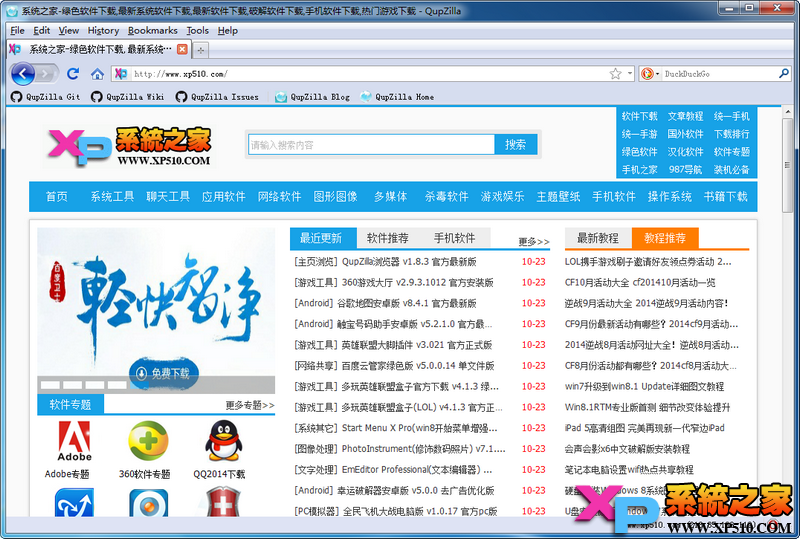
Task: Open the File menu
Action: (17, 31)
